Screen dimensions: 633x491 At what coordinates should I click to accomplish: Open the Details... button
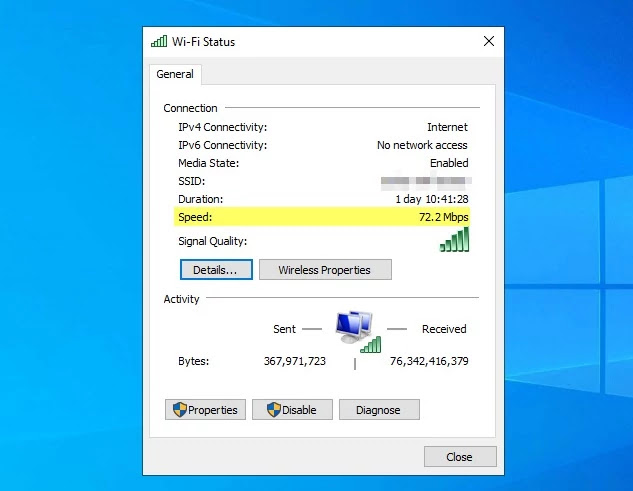click(x=216, y=270)
